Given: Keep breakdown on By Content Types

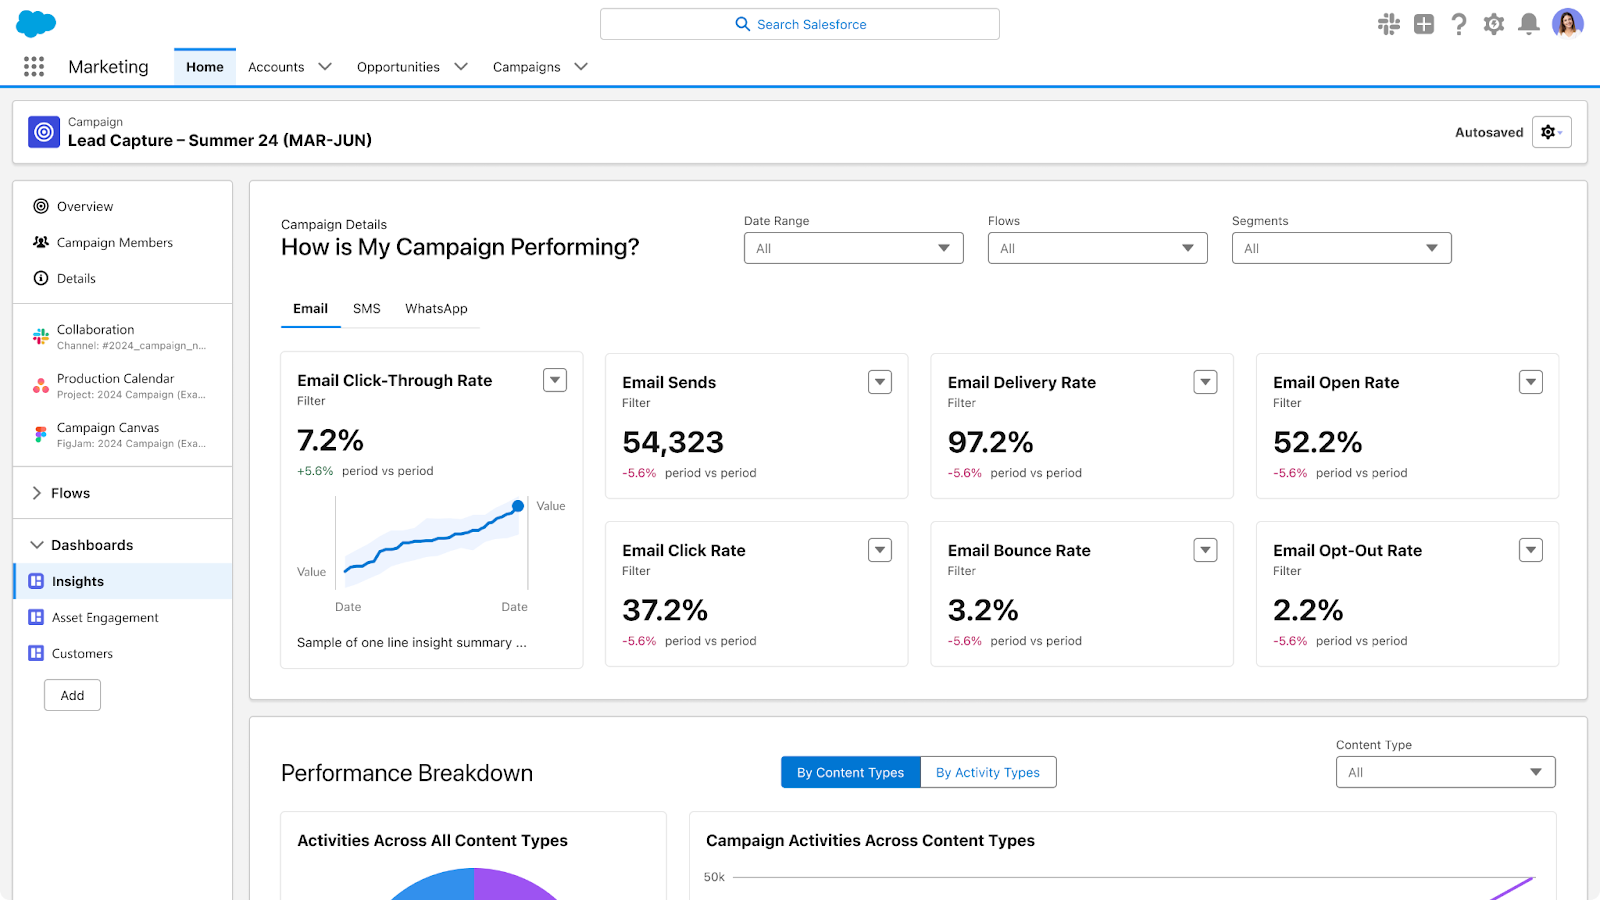Looking at the screenshot, I should pyautogui.click(x=850, y=772).
